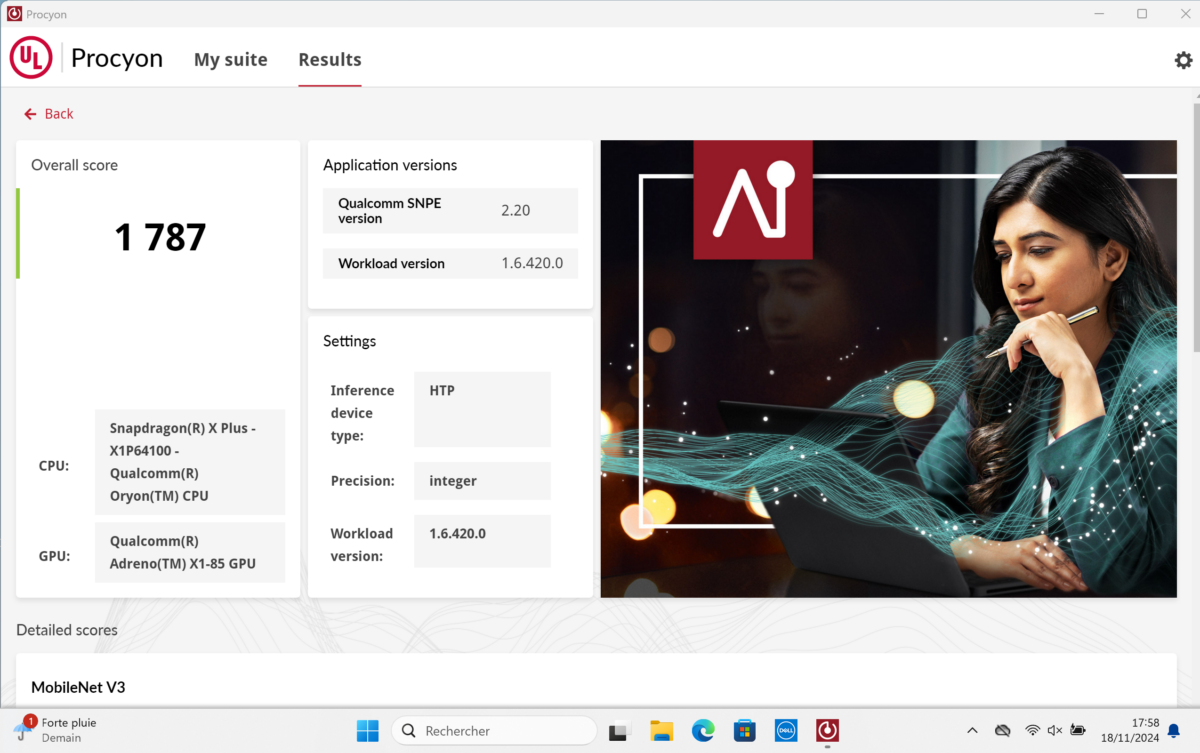Open the Dell app in taskbar

785,731
